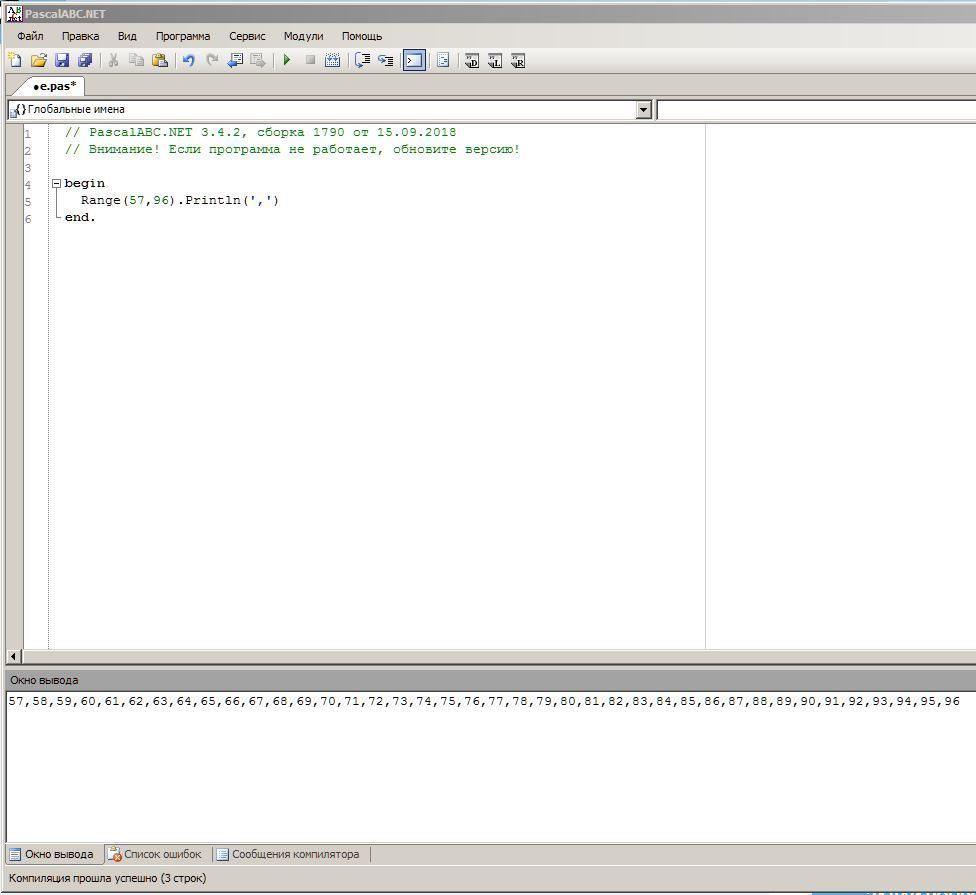The width and height of the screenshot is (976, 895).
Task: Create a new file via toolbar icon
Action: click(15, 60)
